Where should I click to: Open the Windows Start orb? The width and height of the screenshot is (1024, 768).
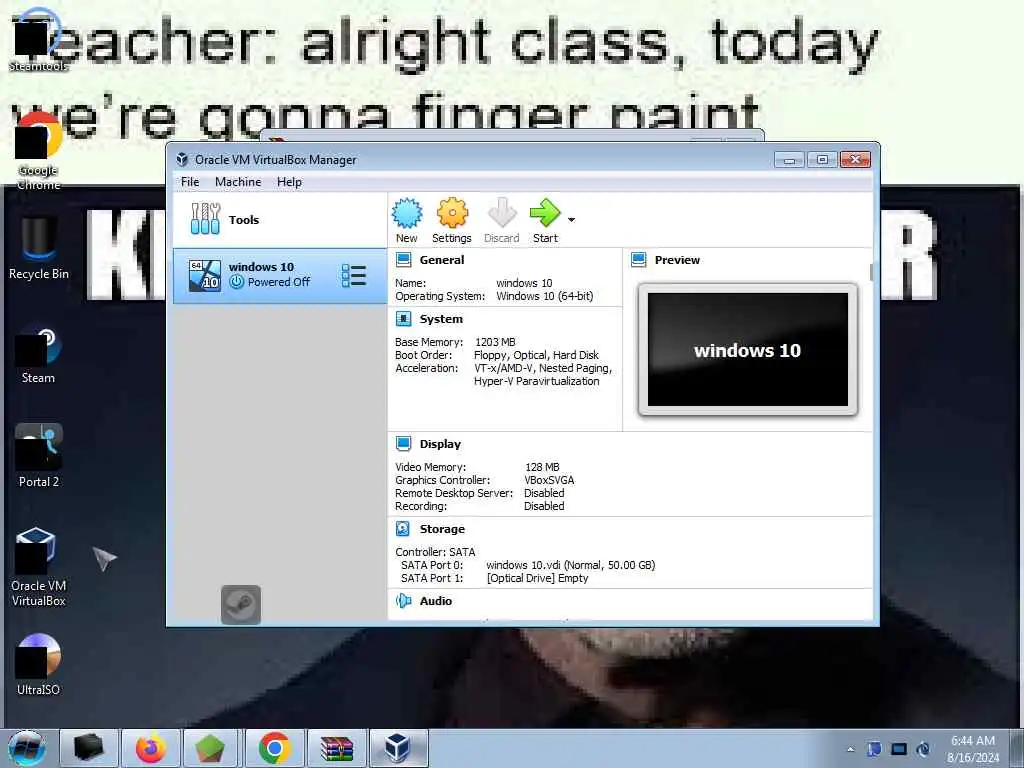27,748
